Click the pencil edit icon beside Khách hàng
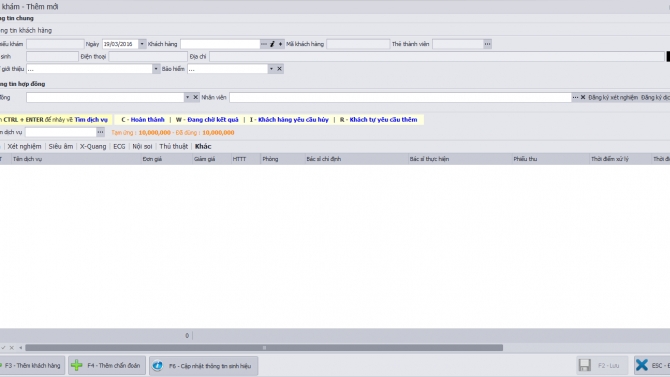670x377 pixels. tap(272, 44)
